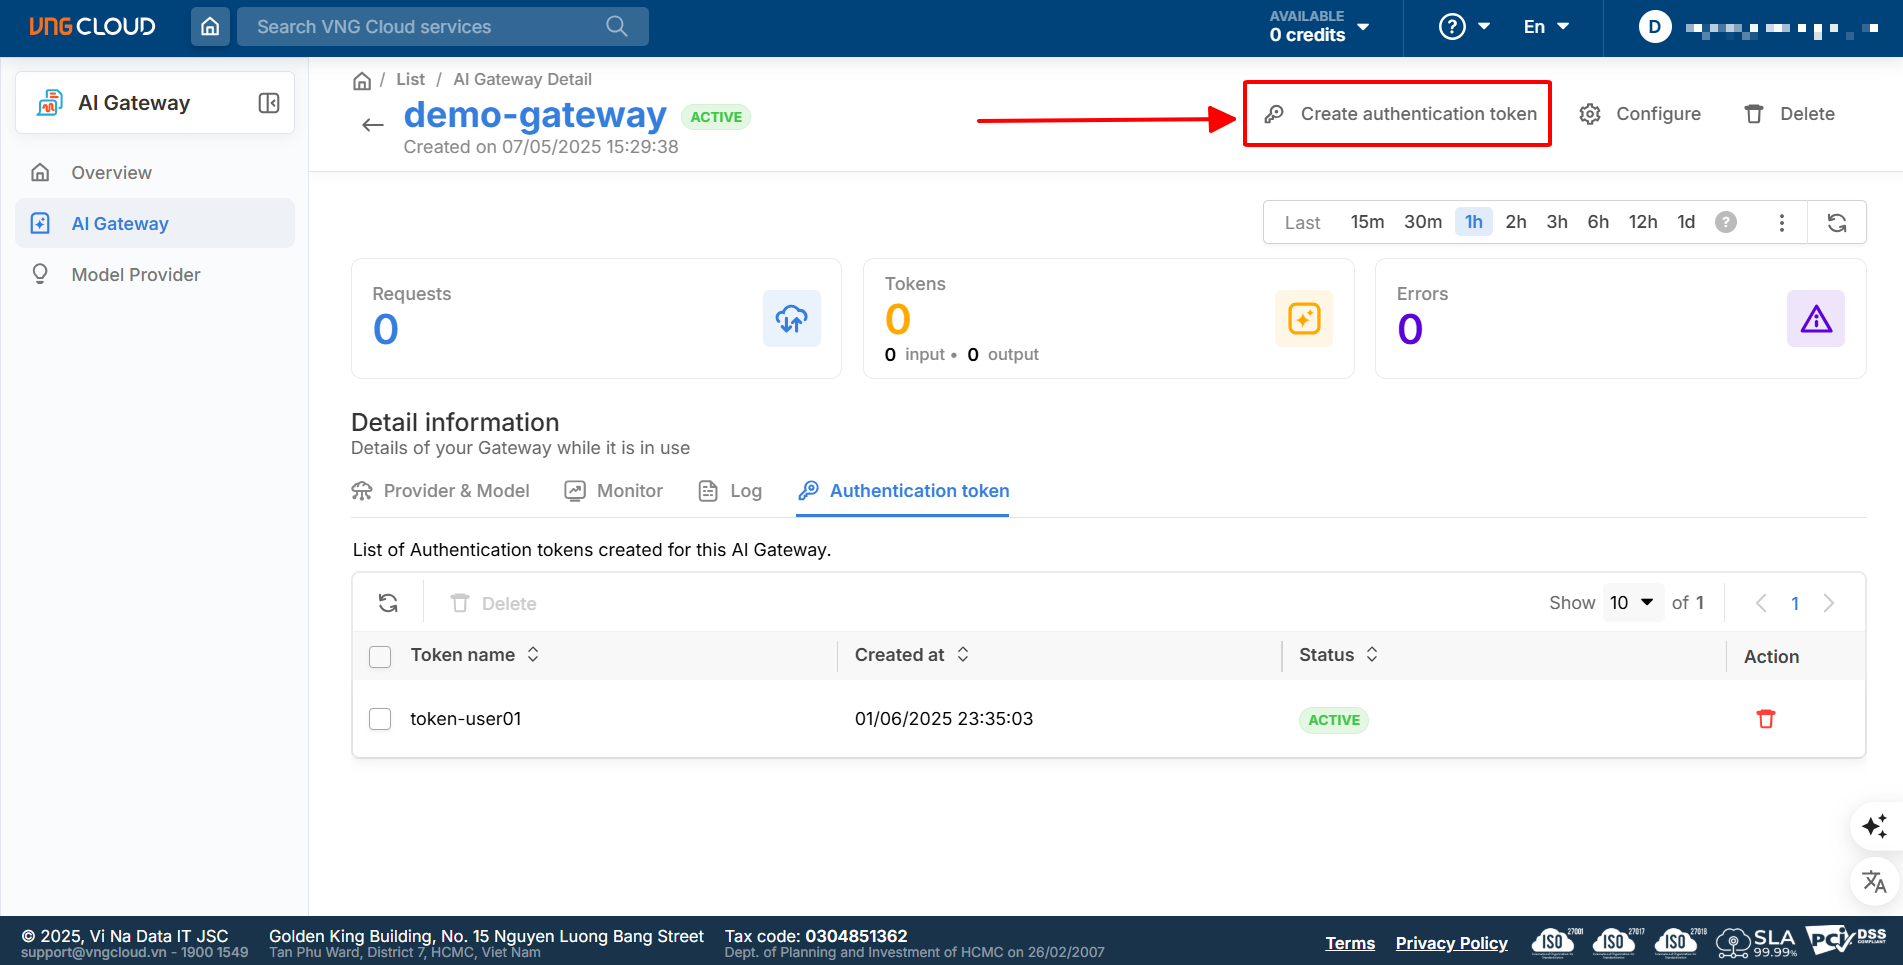Screen dimensions: 1903x965
Task: Open the three-dot time range options
Action: pos(1781,222)
